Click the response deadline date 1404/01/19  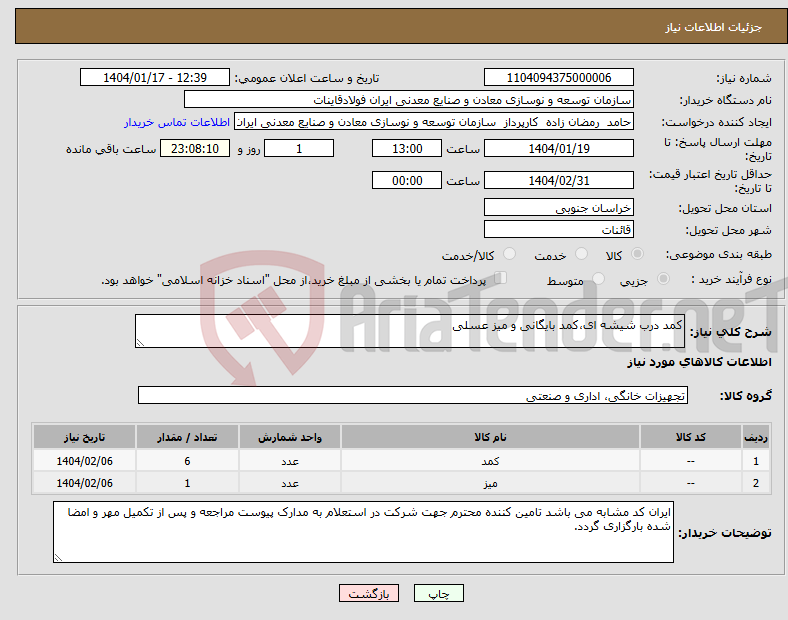558,148
